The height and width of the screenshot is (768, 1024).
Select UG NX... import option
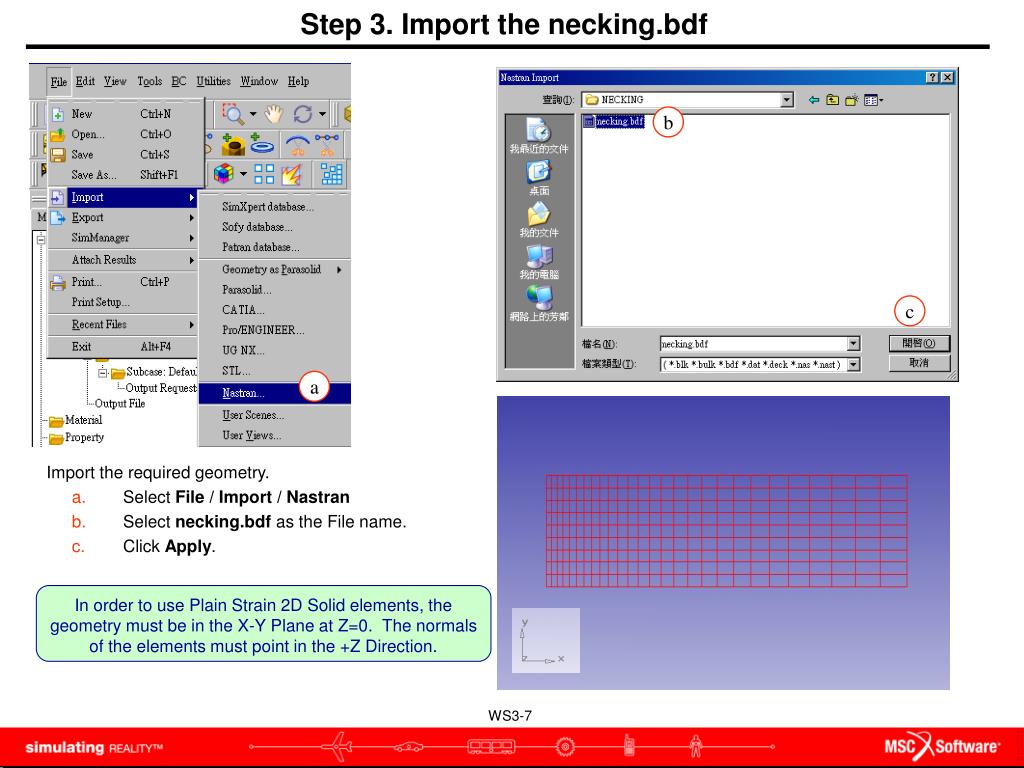(x=275, y=350)
